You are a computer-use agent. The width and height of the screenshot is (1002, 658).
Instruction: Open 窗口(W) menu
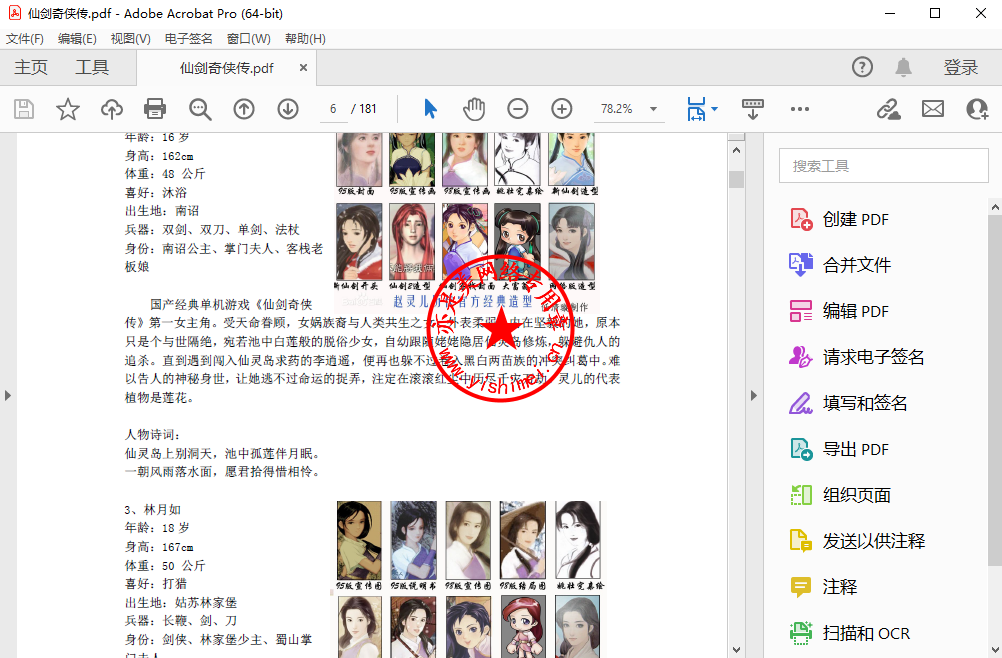pyautogui.click(x=249, y=39)
